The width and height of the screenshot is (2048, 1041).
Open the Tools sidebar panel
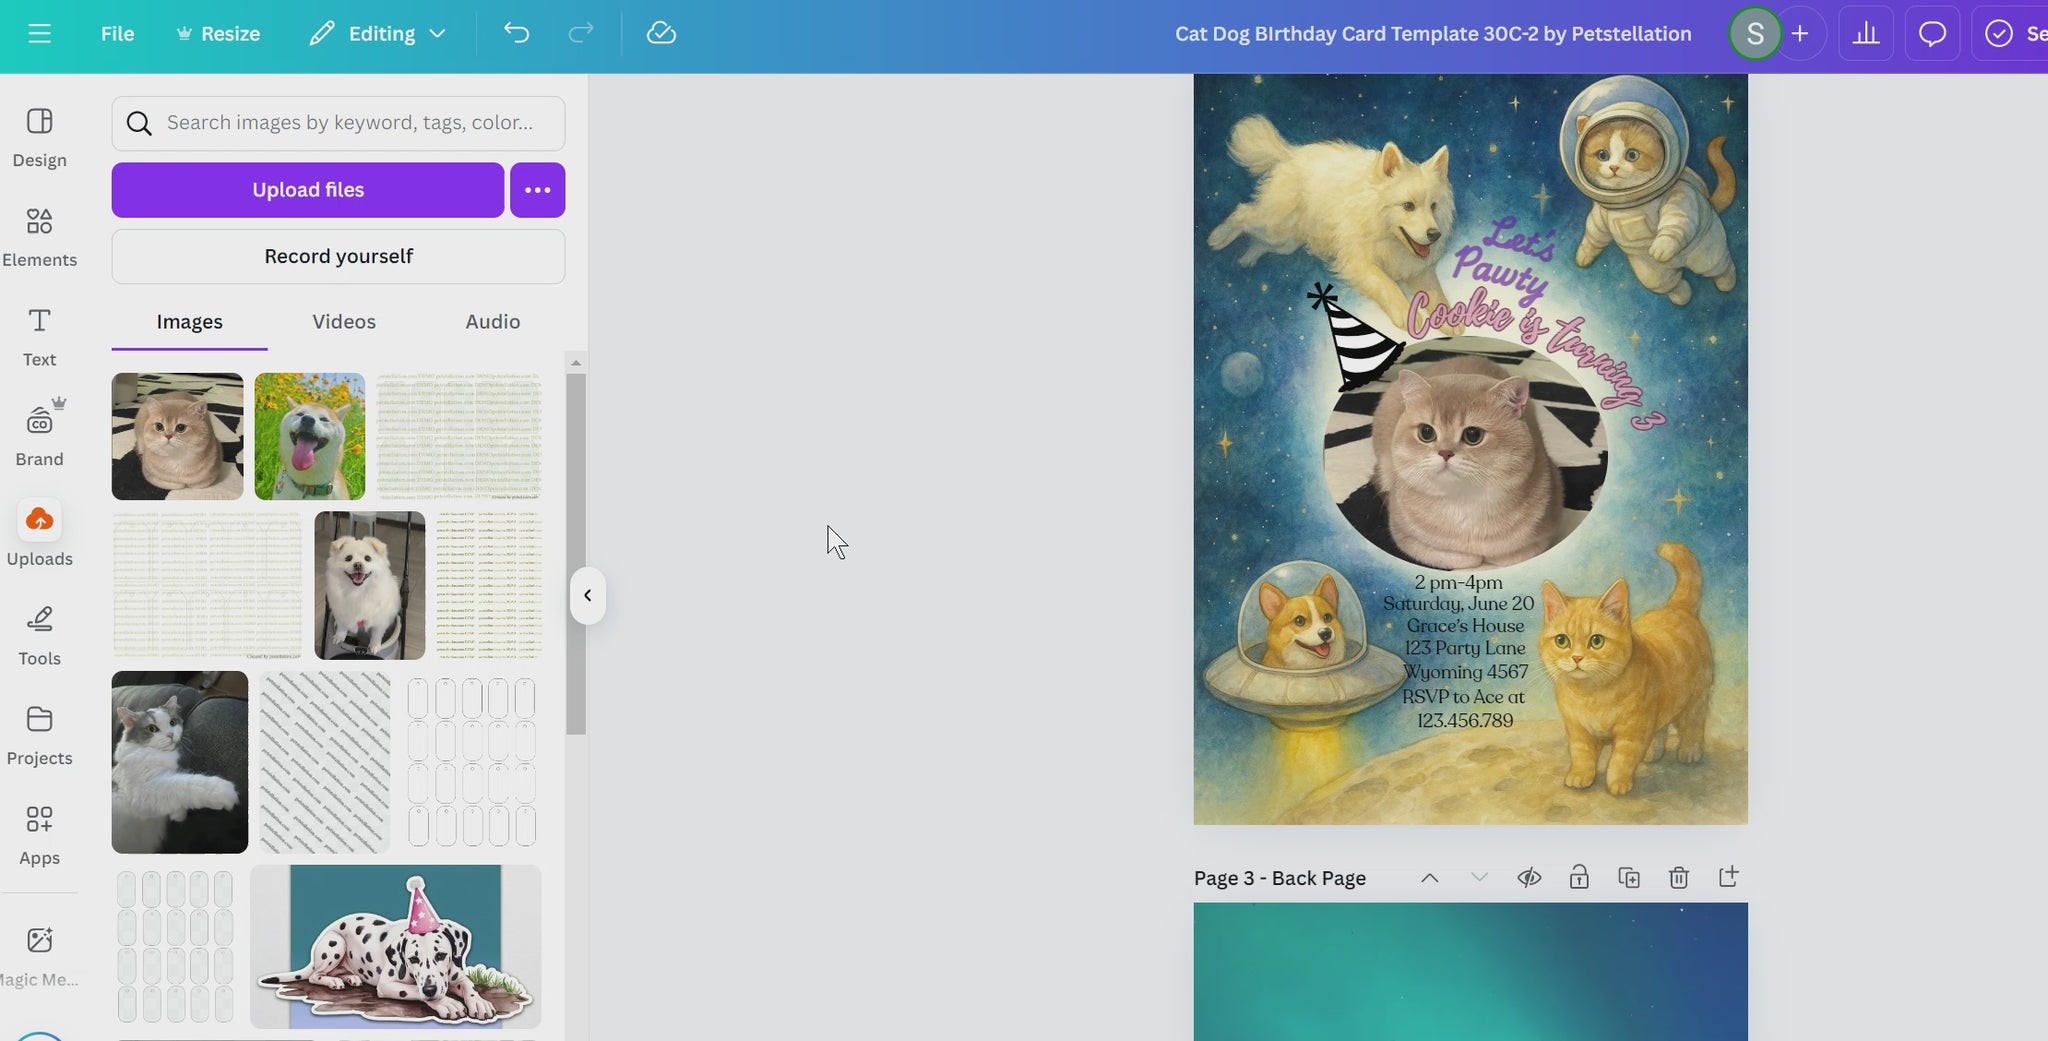tap(39, 636)
